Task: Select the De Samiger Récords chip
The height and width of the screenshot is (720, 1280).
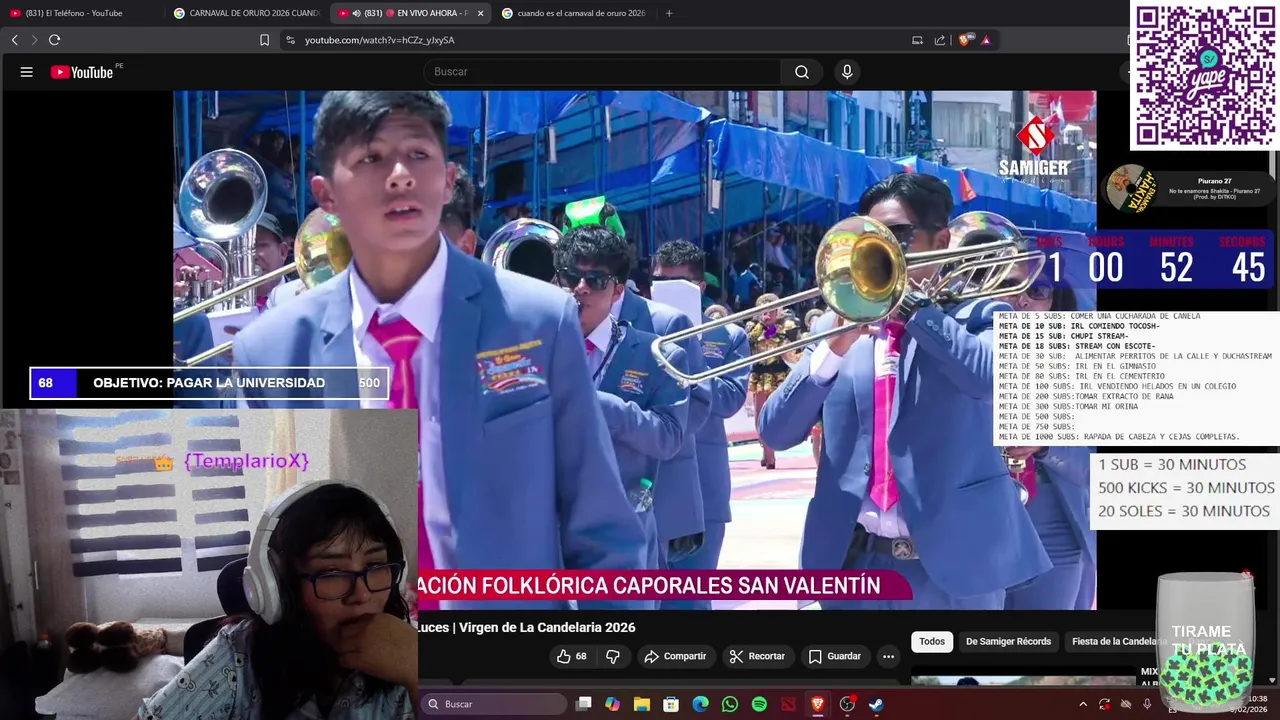Action: tap(1008, 641)
